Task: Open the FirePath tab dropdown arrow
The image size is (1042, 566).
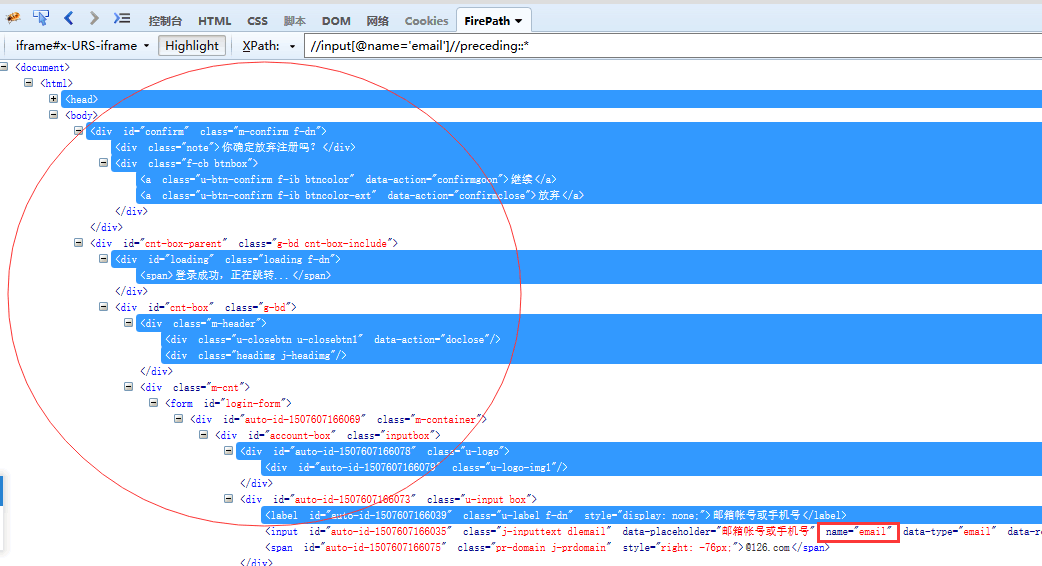Action: pos(518,21)
